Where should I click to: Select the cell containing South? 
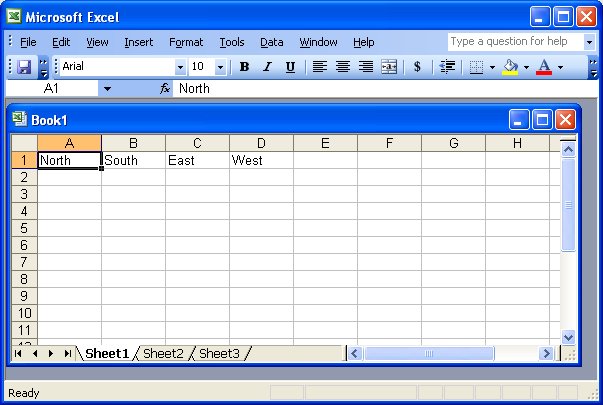[133, 160]
